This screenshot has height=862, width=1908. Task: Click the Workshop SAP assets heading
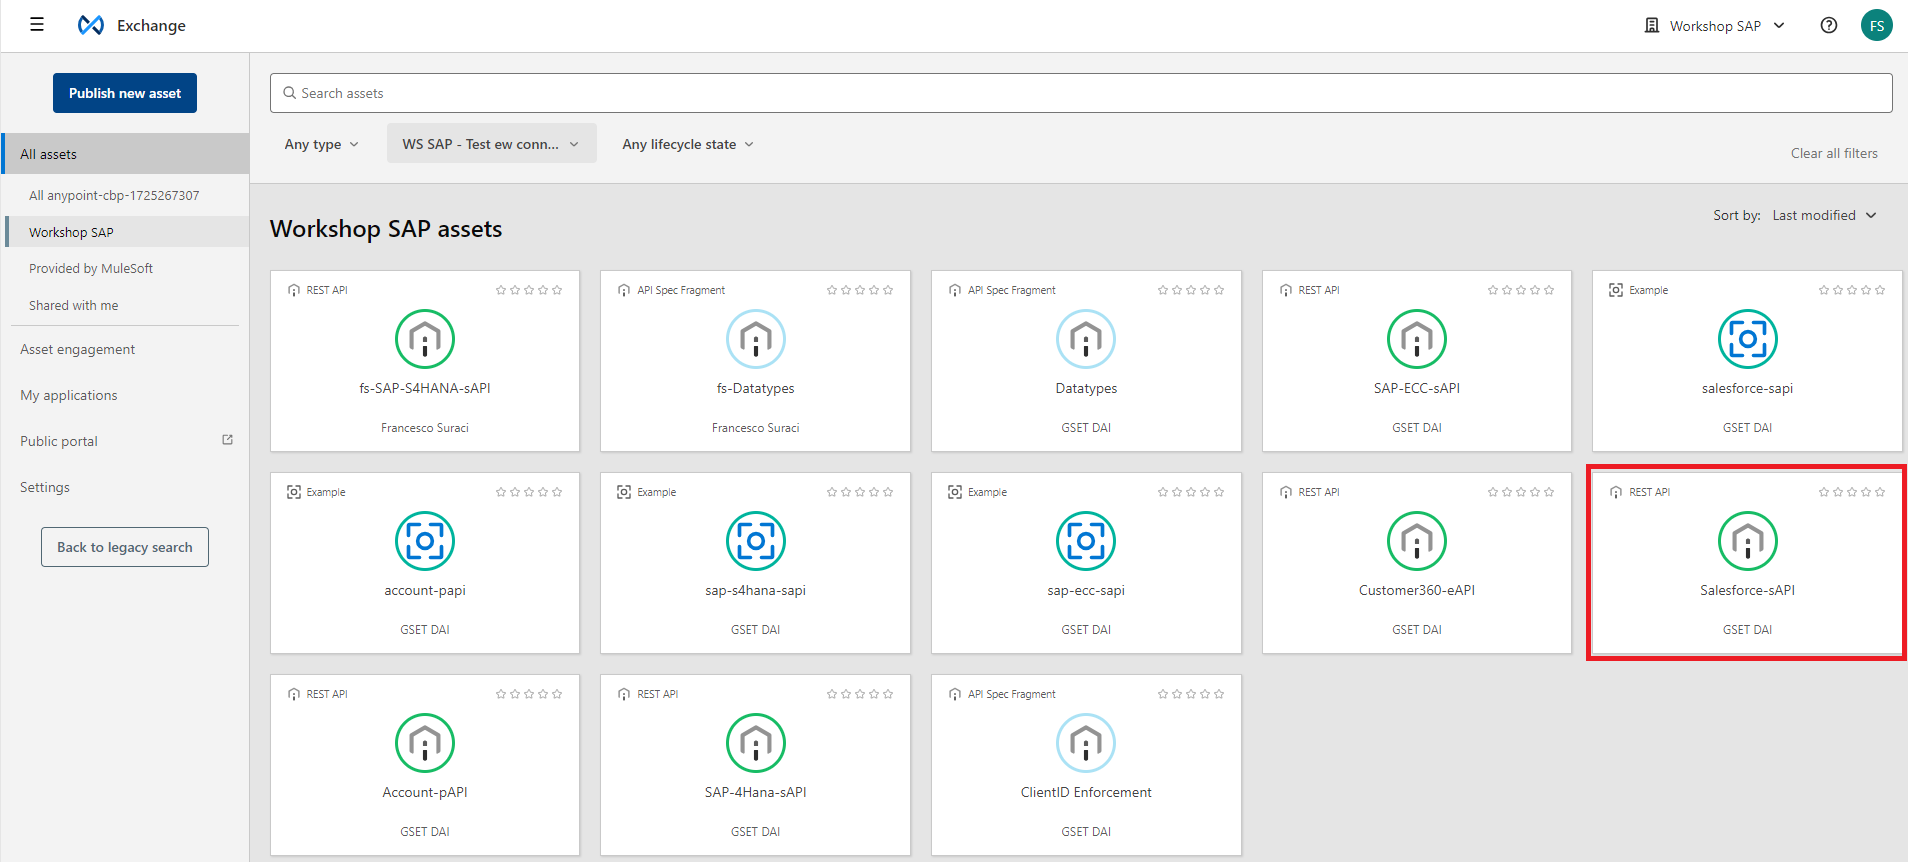click(386, 229)
